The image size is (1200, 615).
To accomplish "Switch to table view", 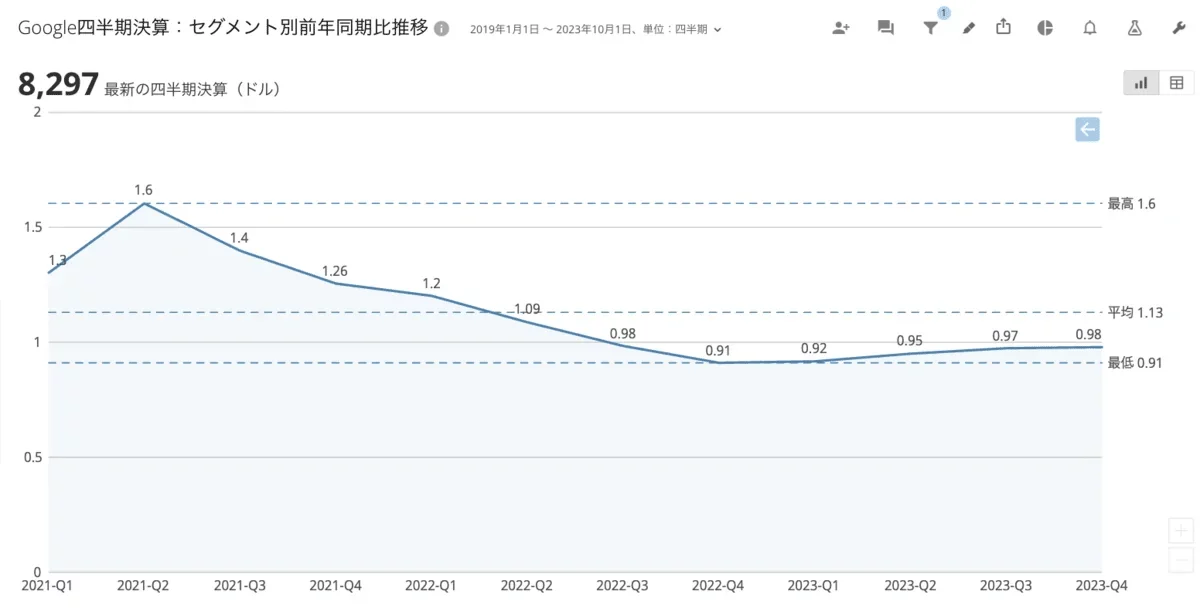I will [1177, 83].
